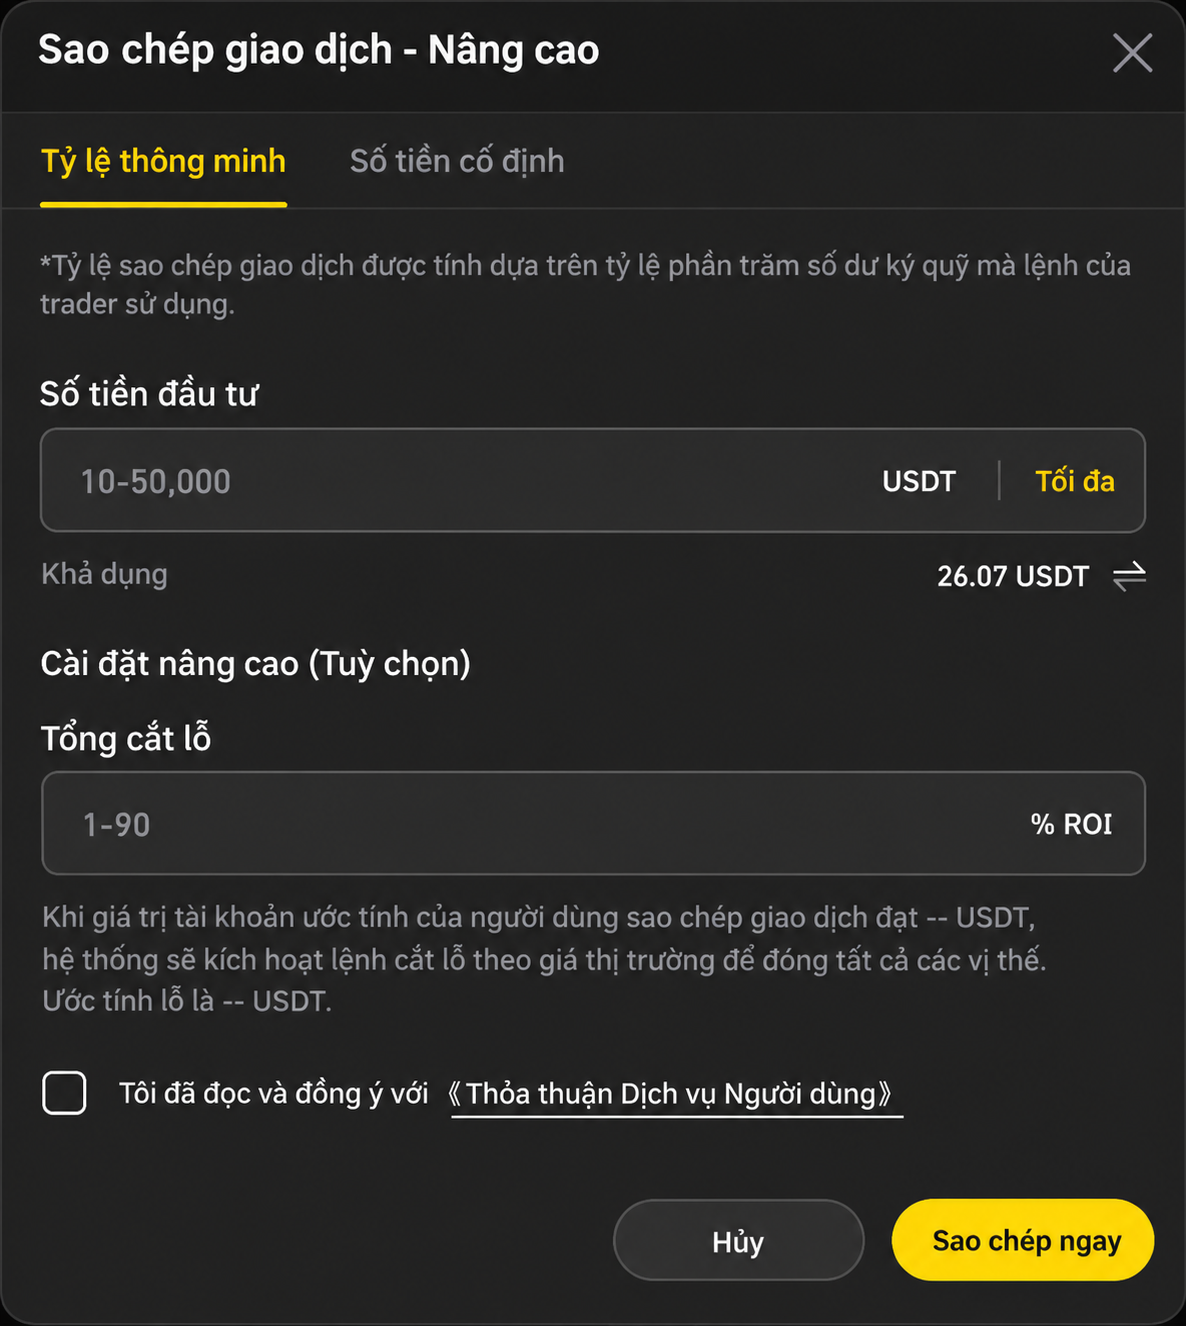Click the % ROI unit label

click(x=1071, y=824)
